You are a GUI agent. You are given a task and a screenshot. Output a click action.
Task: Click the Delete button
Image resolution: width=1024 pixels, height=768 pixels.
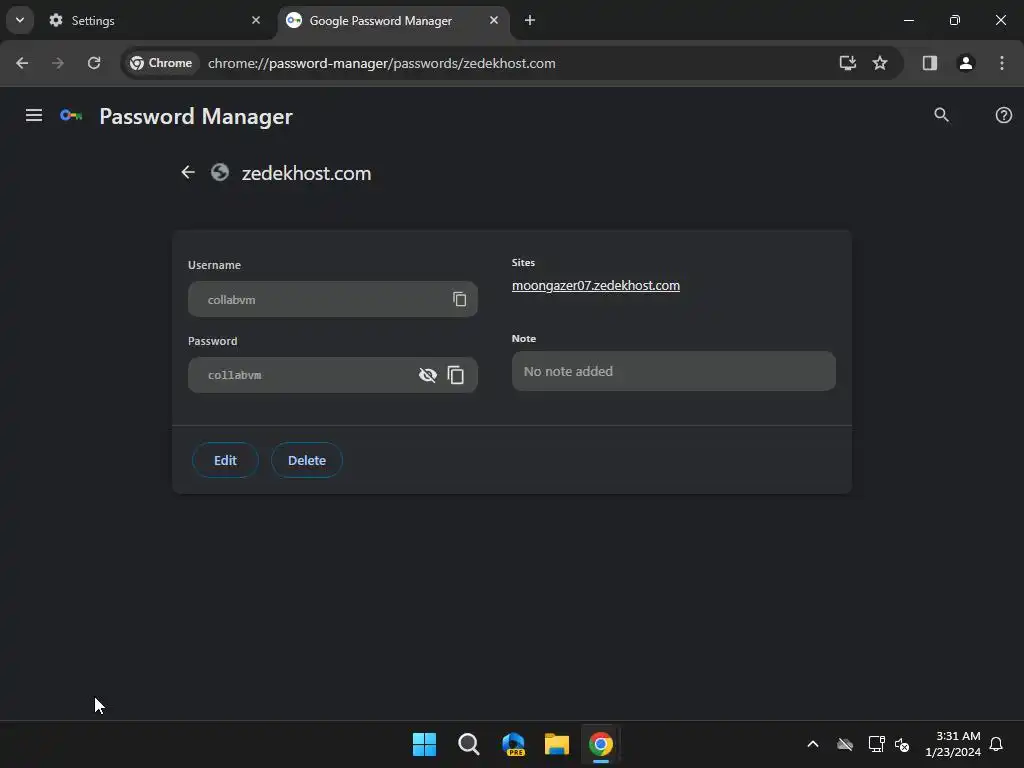[x=307, y=460]
